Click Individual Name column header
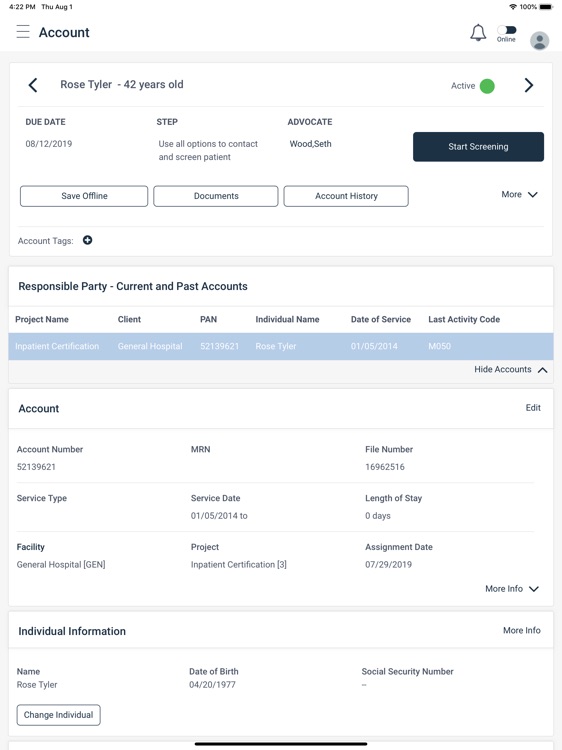This screenshot has height=750, width=562. click(x=287, y=320)
